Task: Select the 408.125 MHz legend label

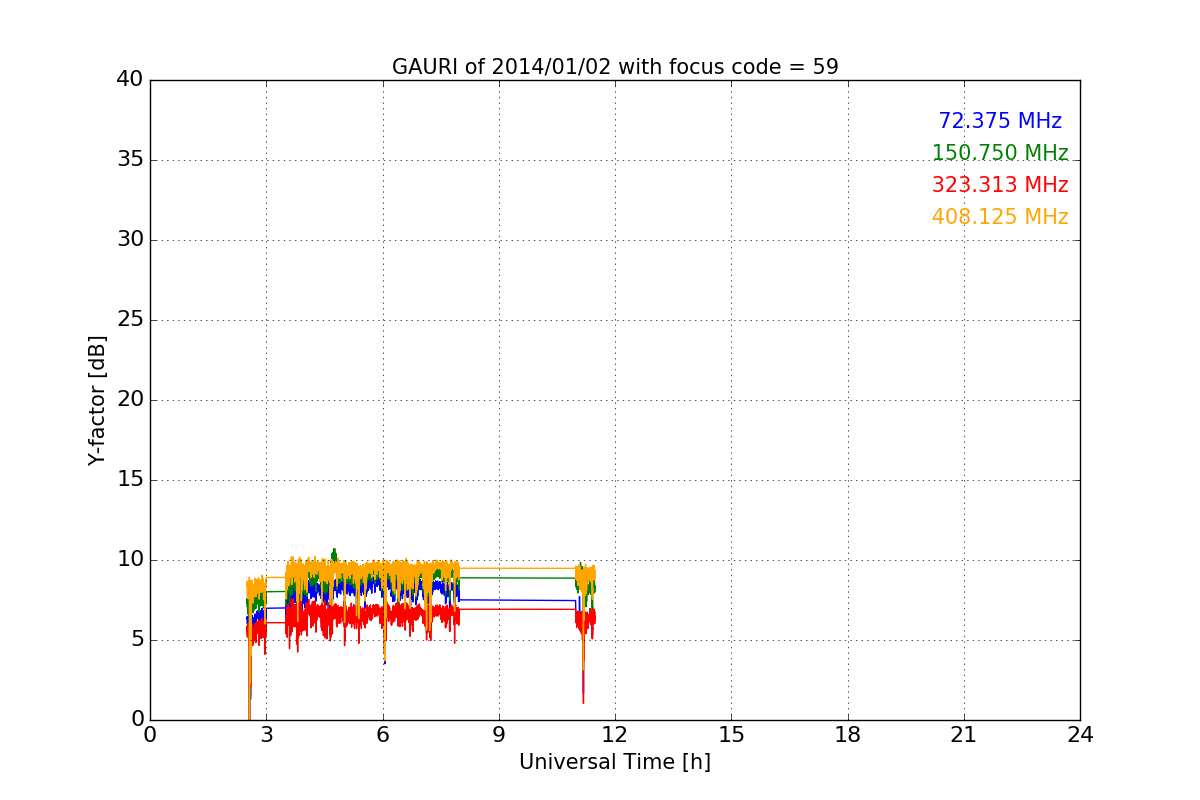Action: (x=1000, y=217)
